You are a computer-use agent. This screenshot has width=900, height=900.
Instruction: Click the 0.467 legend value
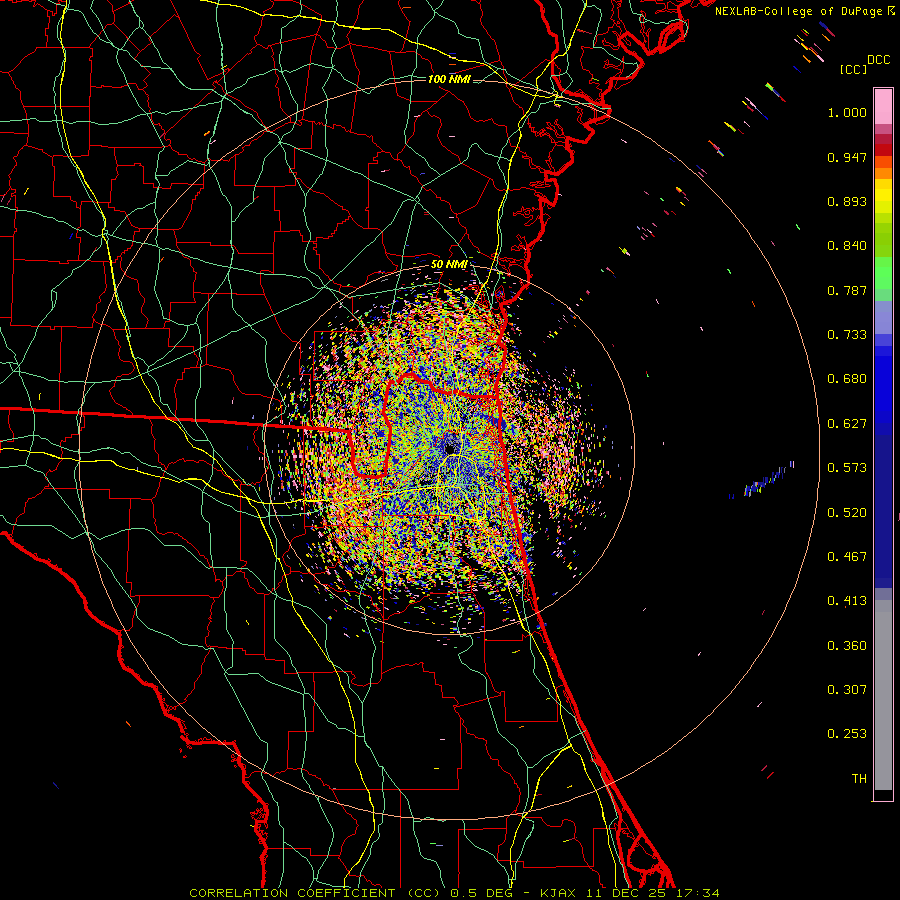click(x=847, y=557)
